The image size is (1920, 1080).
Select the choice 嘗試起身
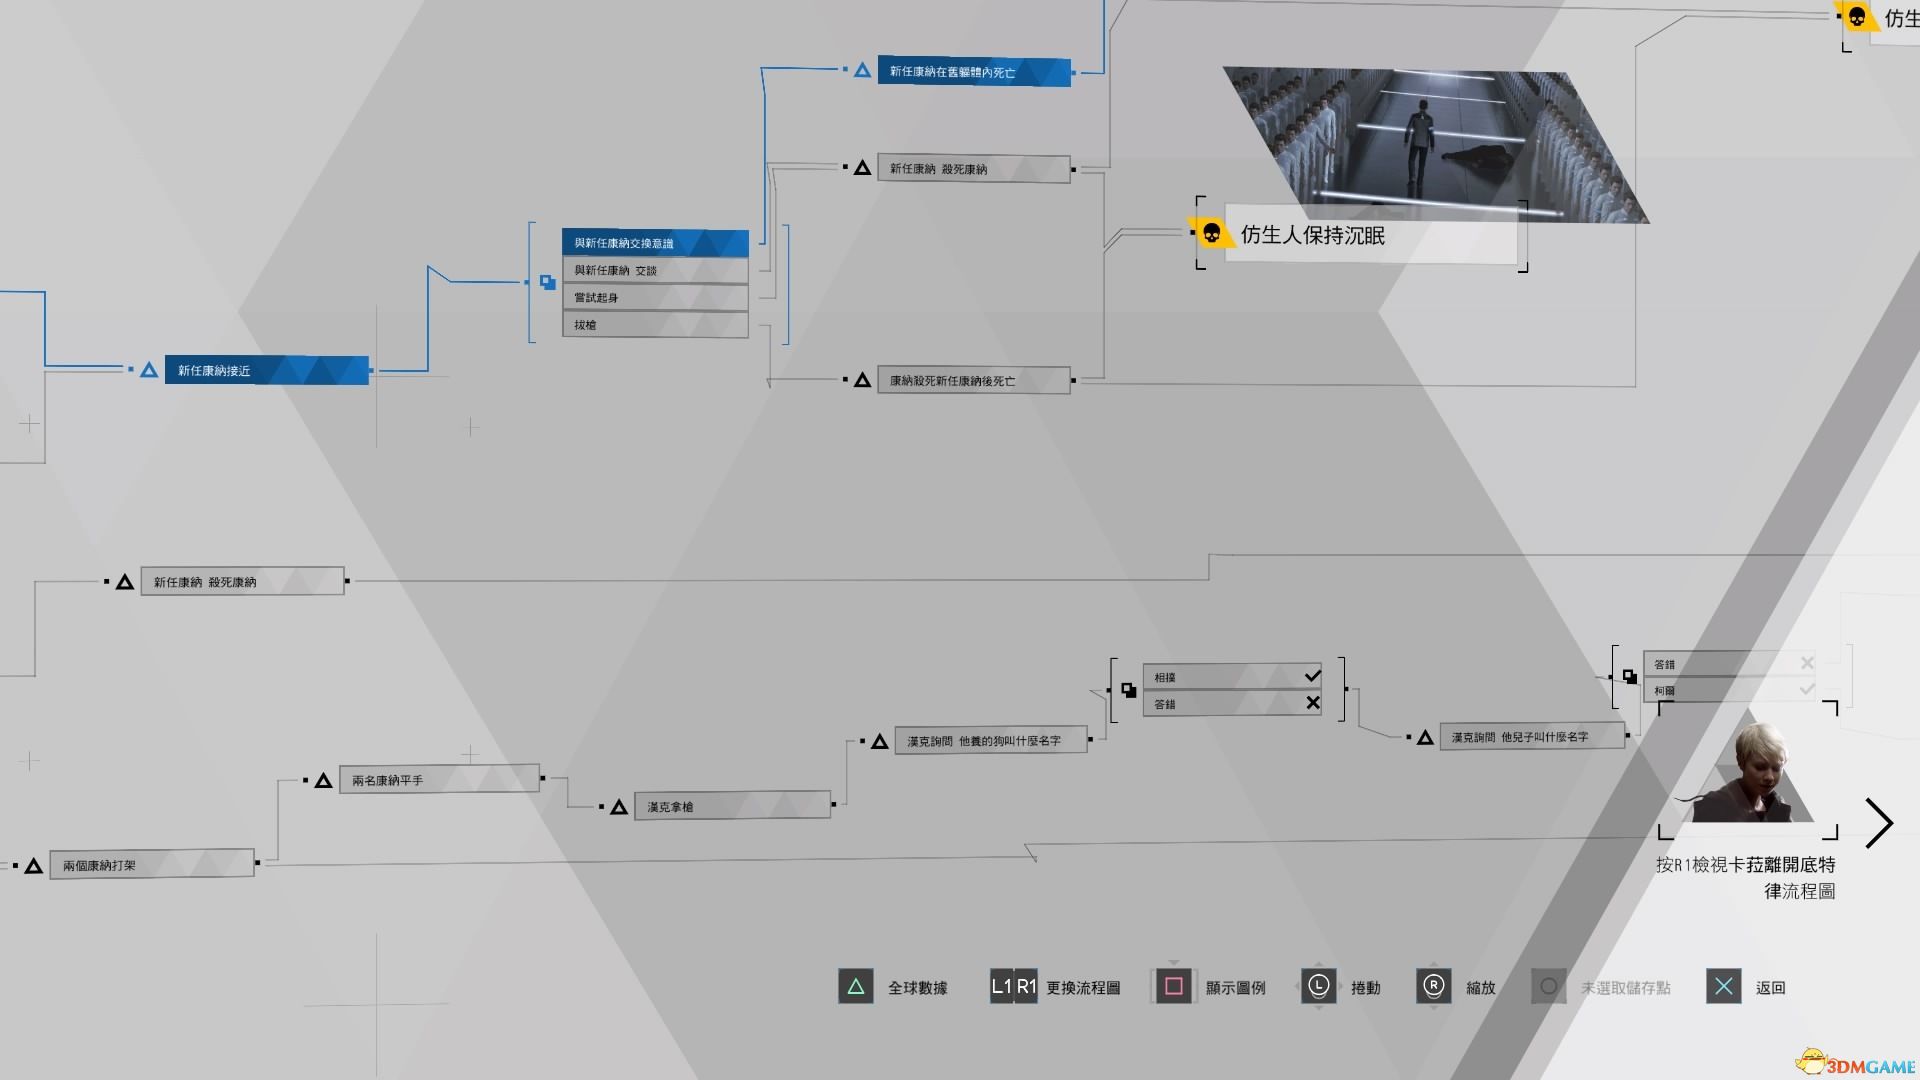[x=655, y=297]
